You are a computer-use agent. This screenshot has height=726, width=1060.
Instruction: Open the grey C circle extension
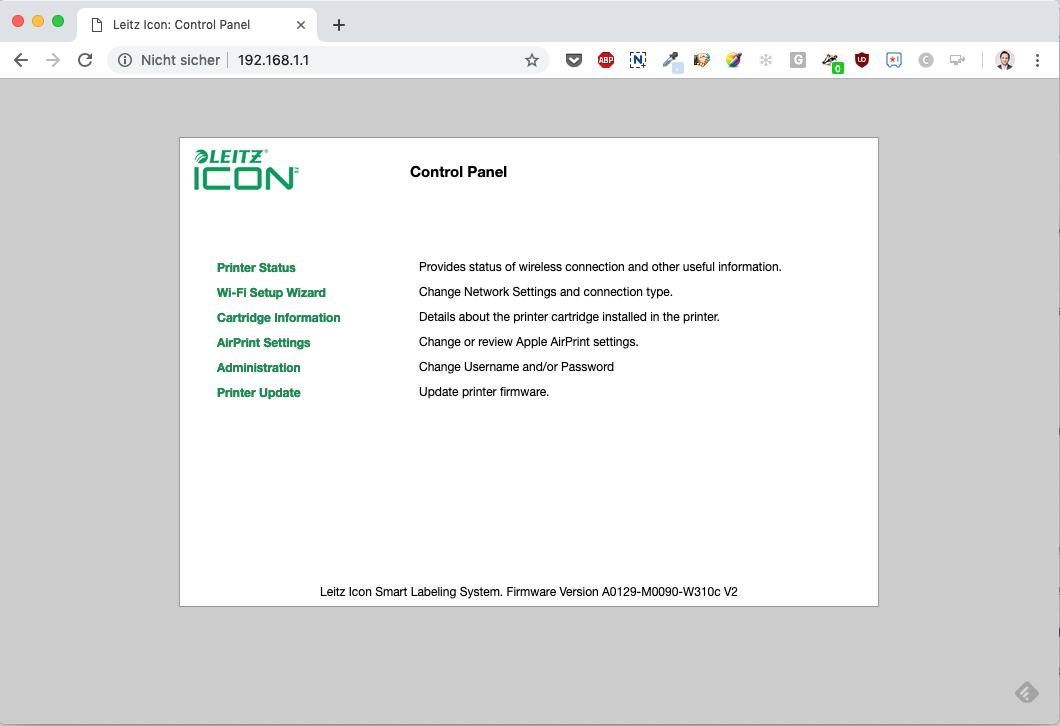point(925,60)
